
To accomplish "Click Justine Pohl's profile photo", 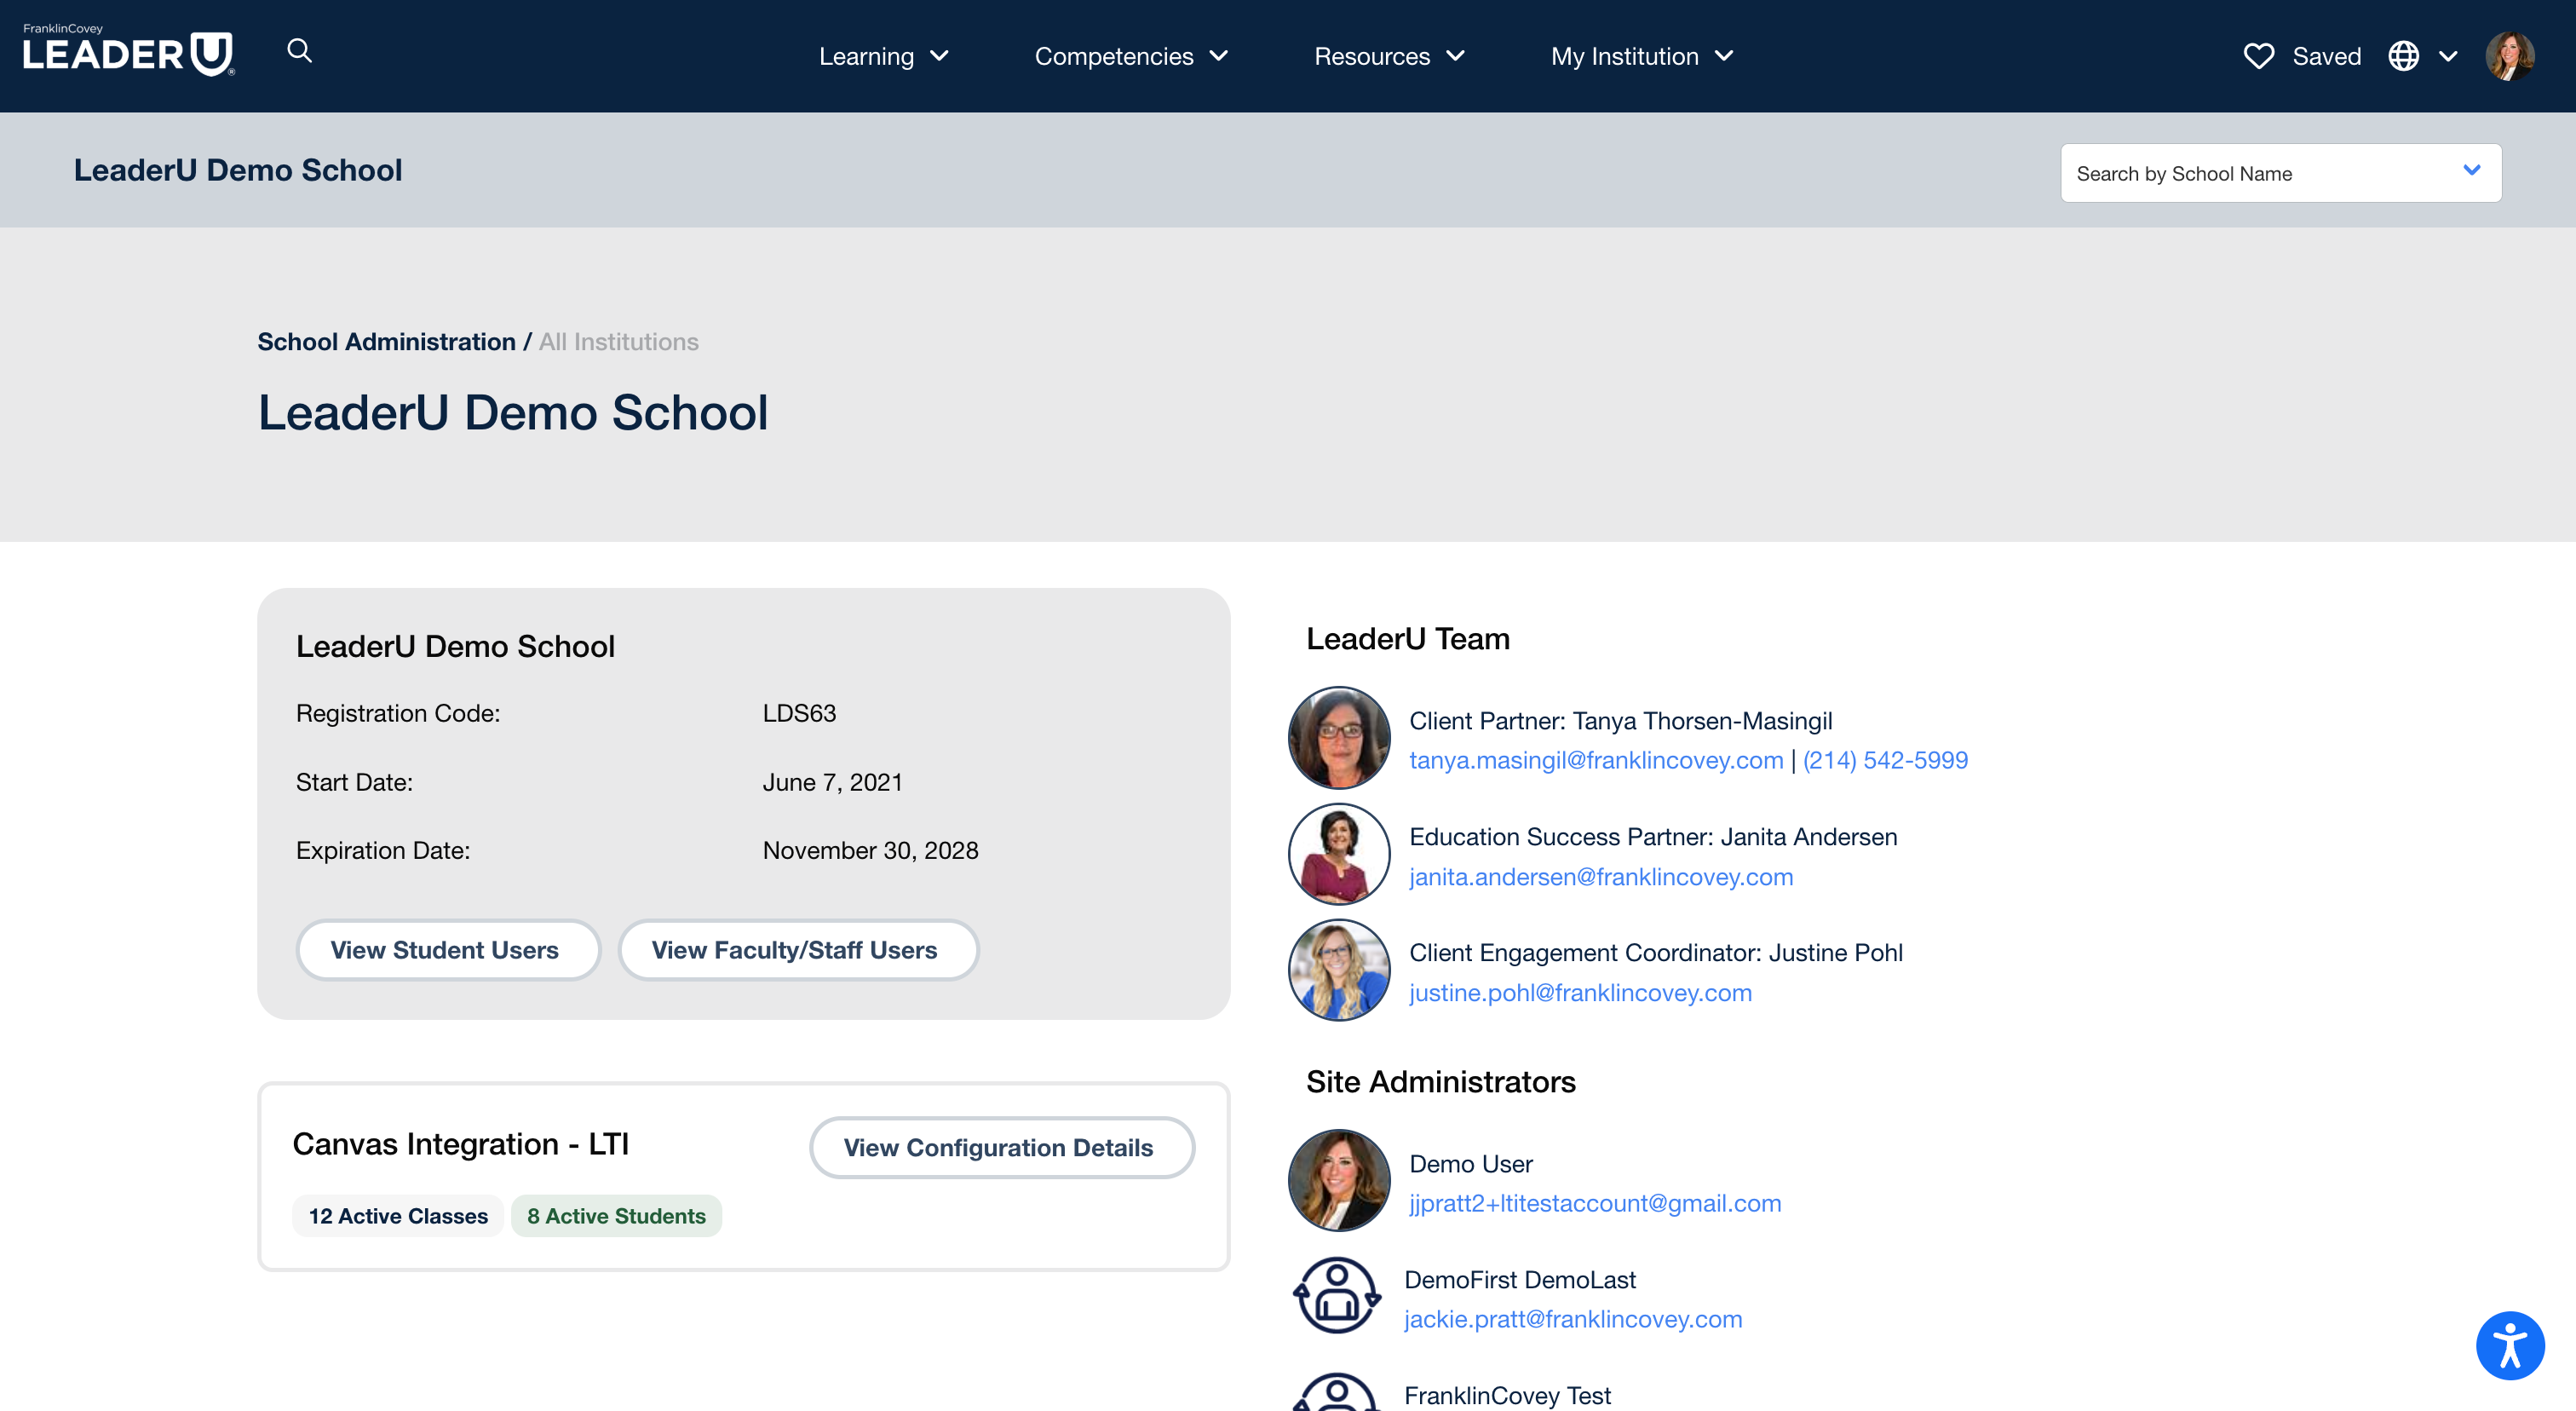I will coord(1339,970).
